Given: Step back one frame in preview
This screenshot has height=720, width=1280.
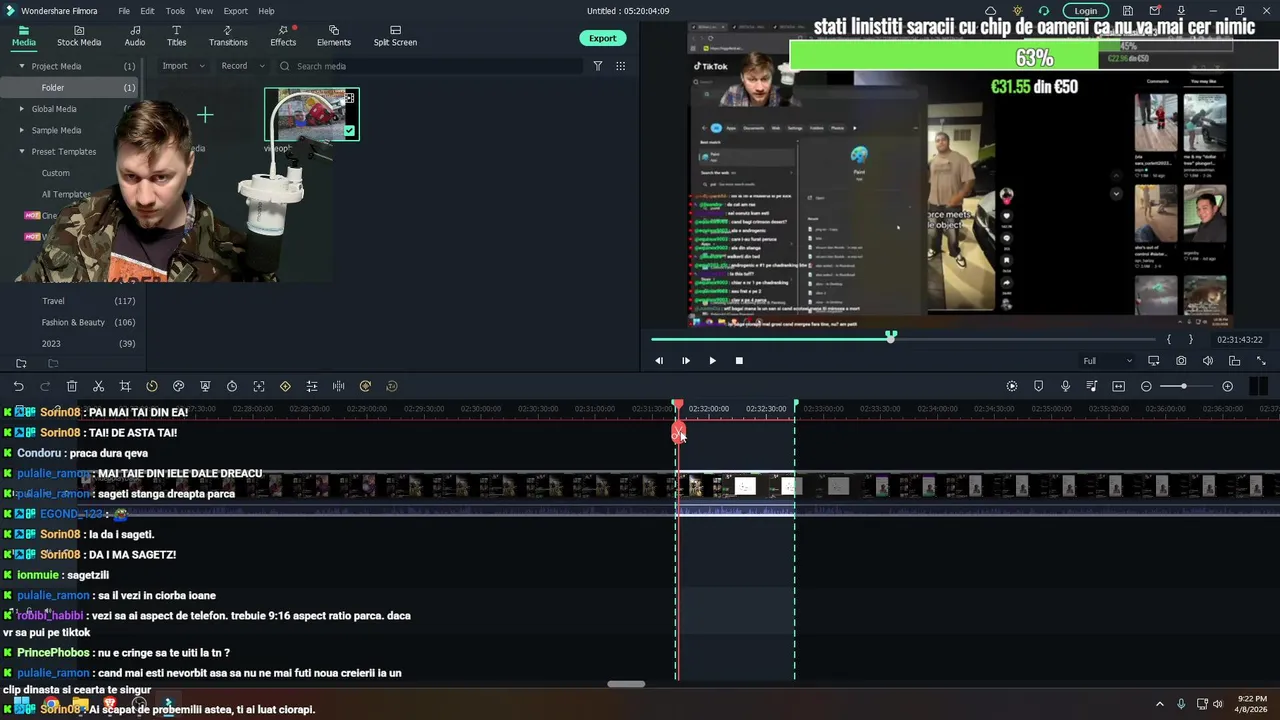Looking at the screenshot, I should click(x=659, y=361).
